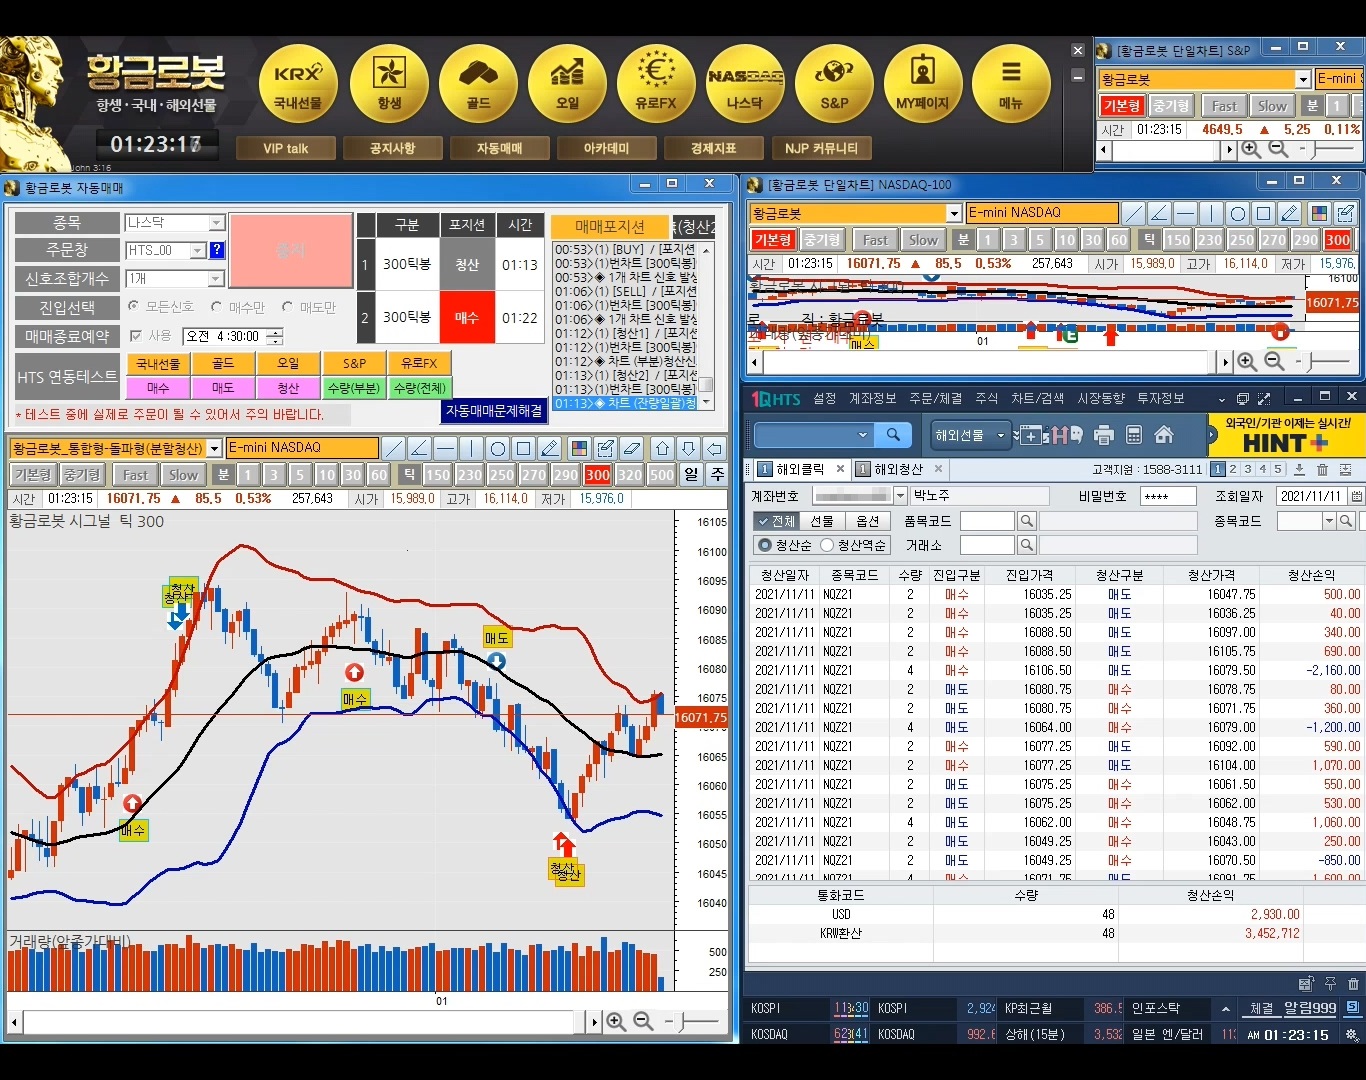1366x1080 pixels.
Task: Click the printer icon in the 1Q HTS toolbar
Action: tap(1104, 435)
